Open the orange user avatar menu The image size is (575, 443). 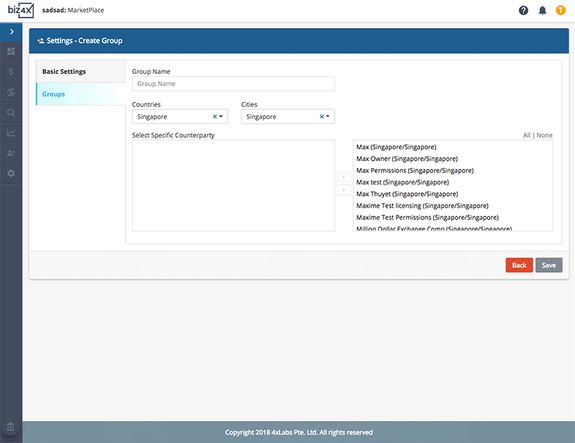point(561,10)
